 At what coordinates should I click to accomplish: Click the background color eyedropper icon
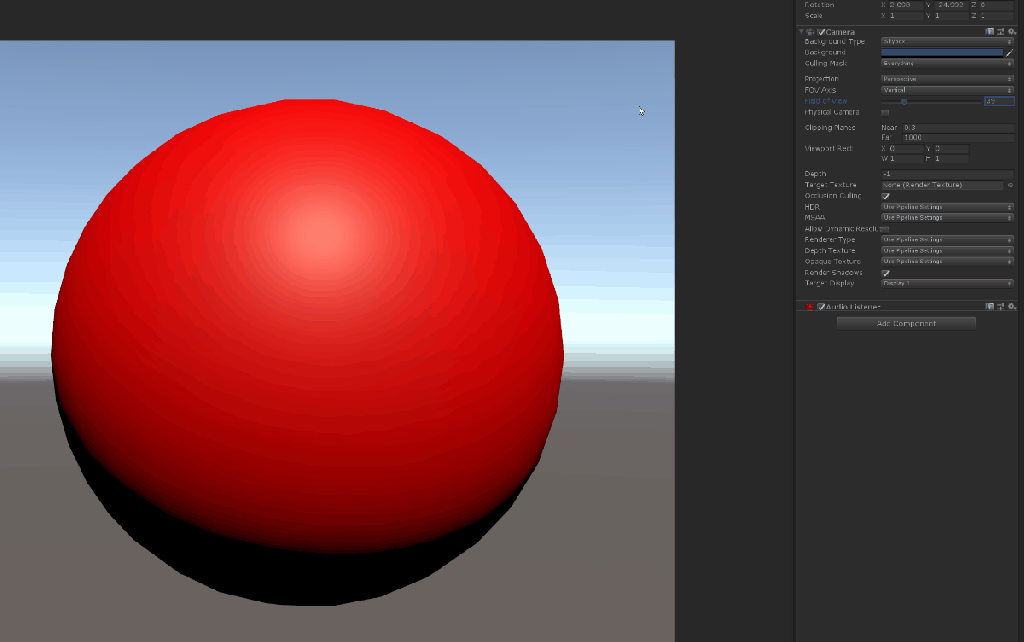tap(1010, 52)
